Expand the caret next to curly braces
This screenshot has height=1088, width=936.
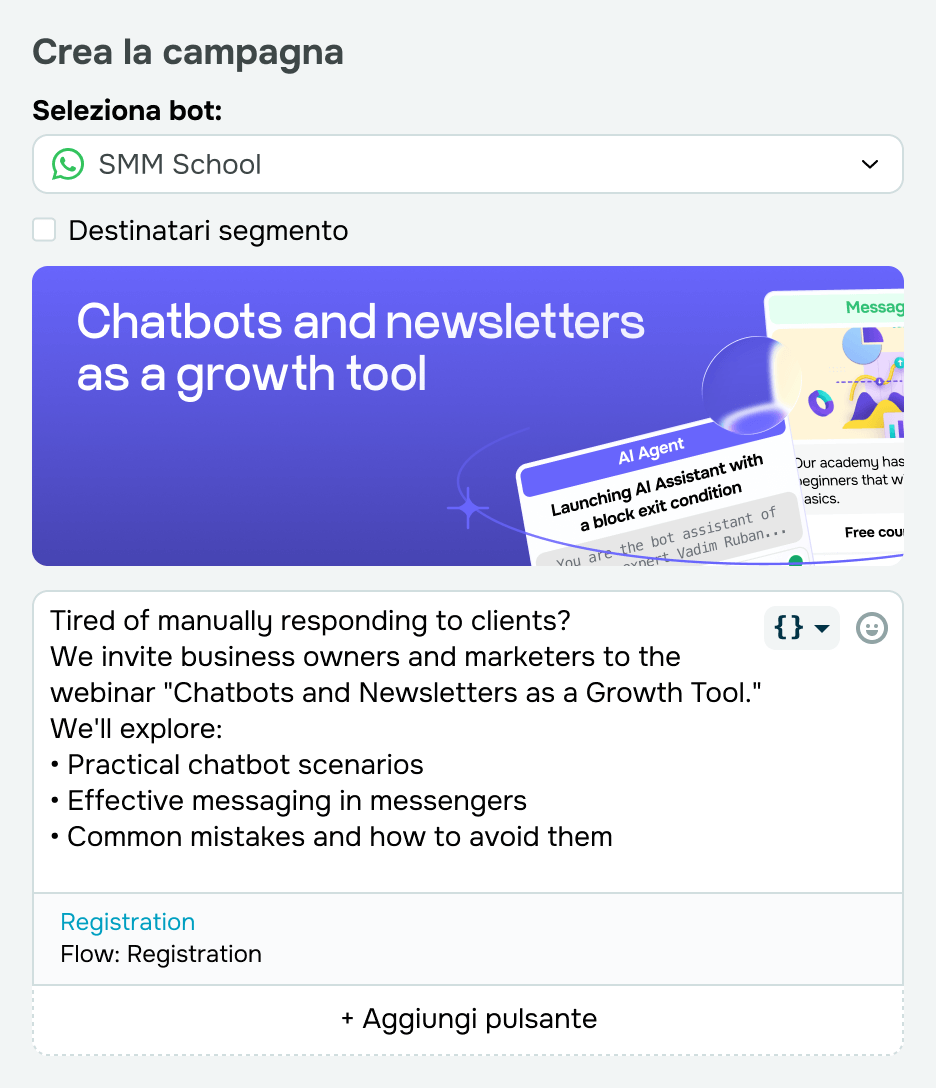[x=822, y=628]
